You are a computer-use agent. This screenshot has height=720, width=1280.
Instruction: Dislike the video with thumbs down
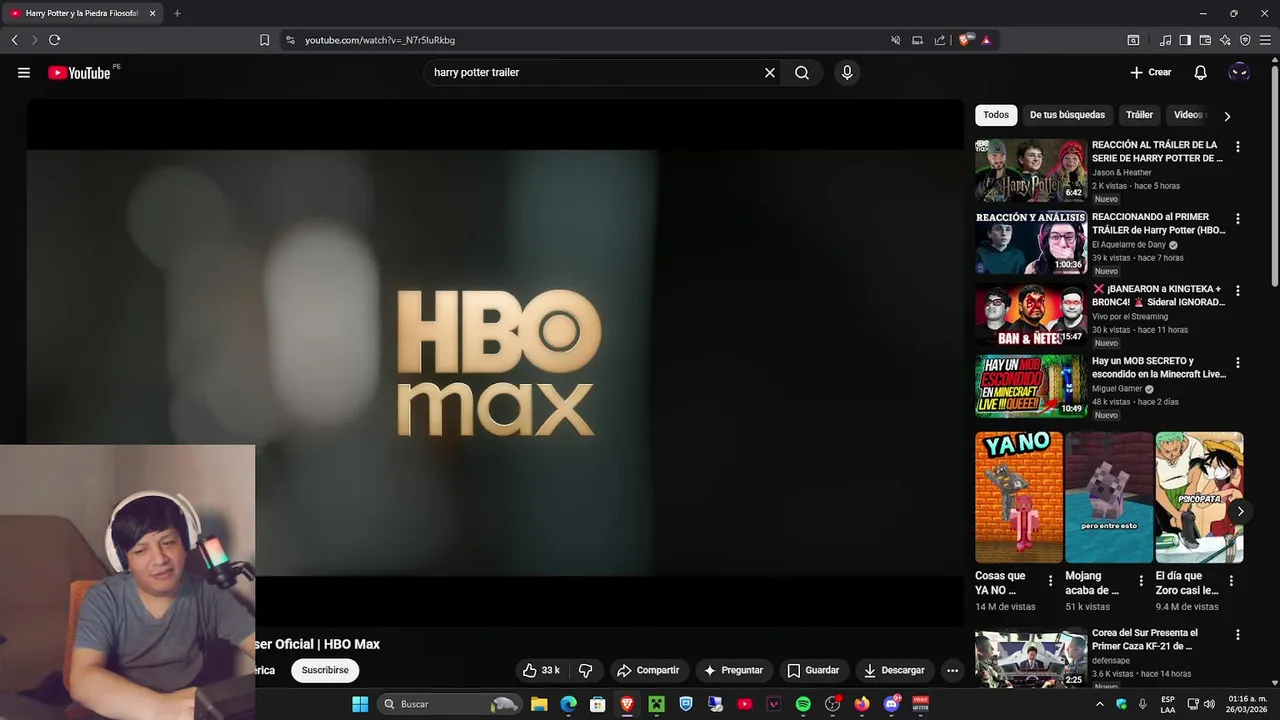tap(586, 670)
